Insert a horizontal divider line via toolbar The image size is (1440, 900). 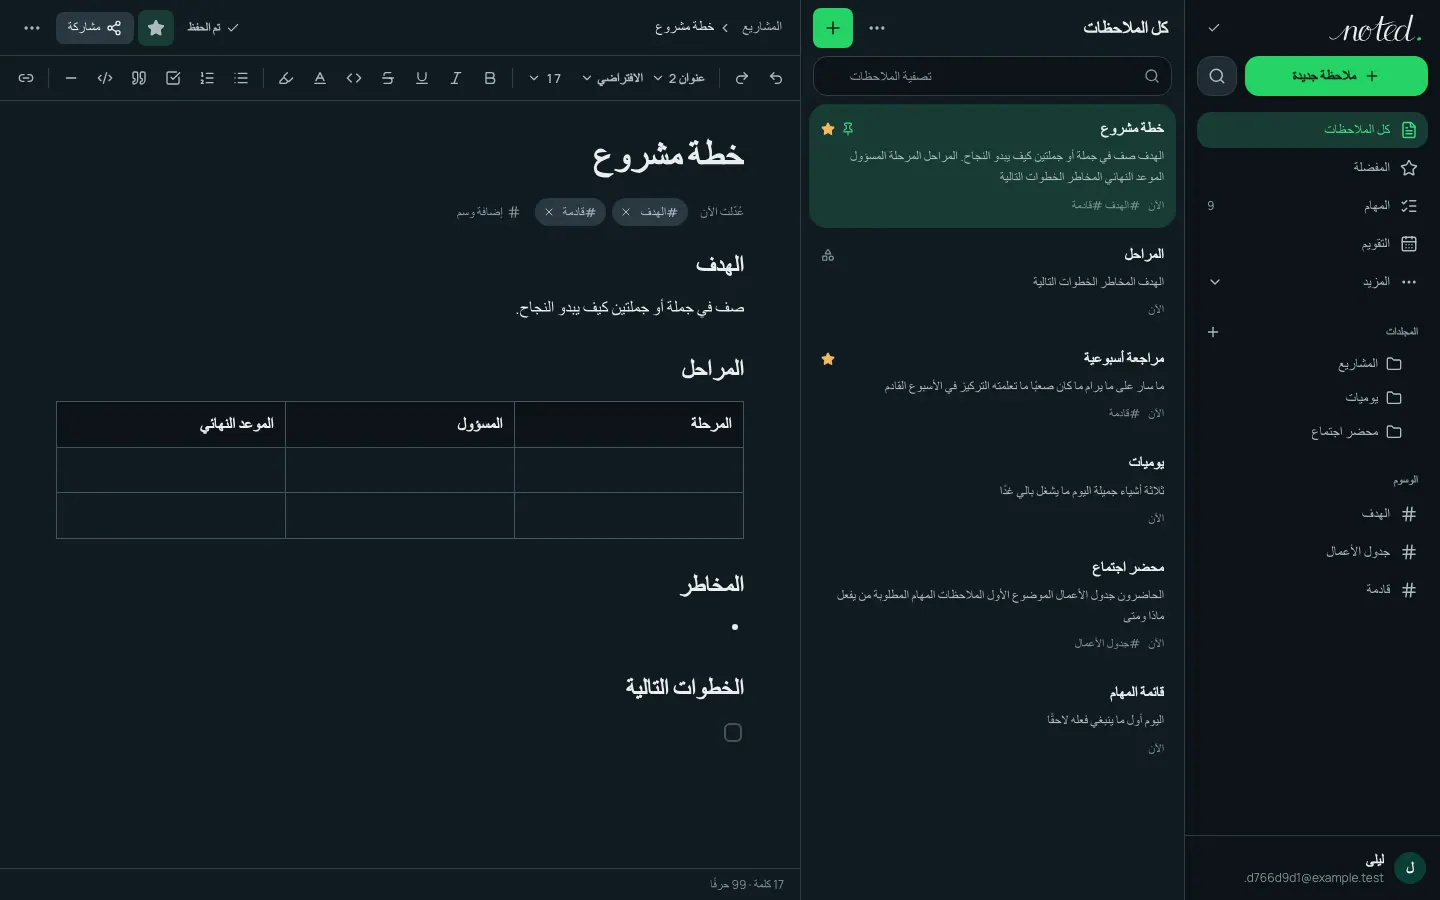tap(71, 78)
